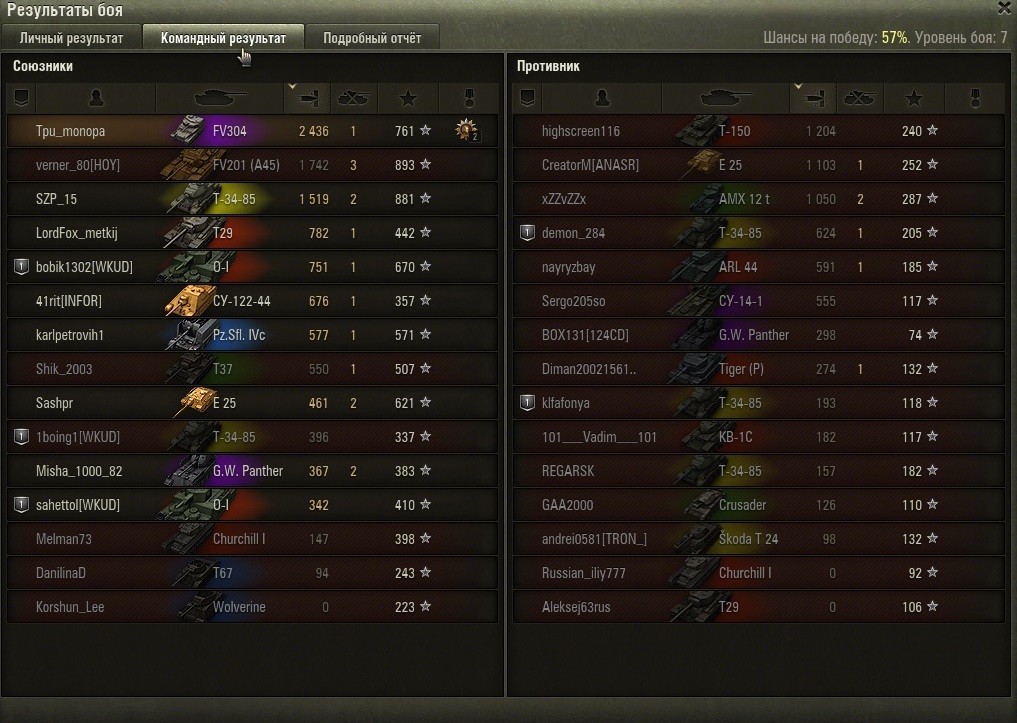Screen dimensions: 1017x723
Task: Sort allies by tank vehicle icon
Action: pos(220,99)
